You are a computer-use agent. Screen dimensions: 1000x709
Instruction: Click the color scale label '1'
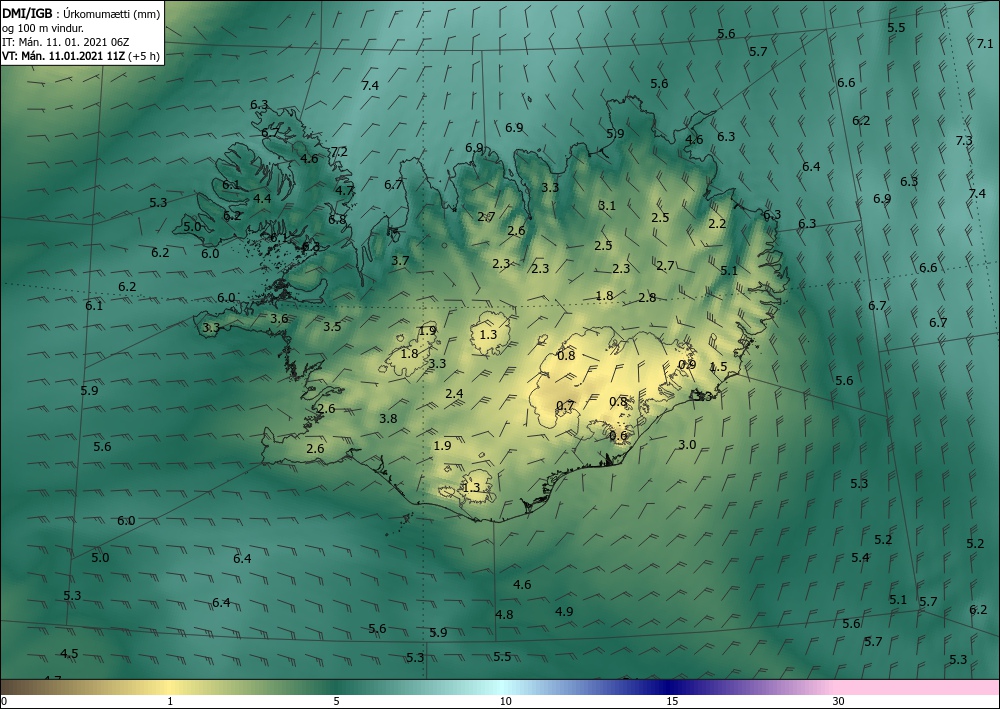point(170,701)
